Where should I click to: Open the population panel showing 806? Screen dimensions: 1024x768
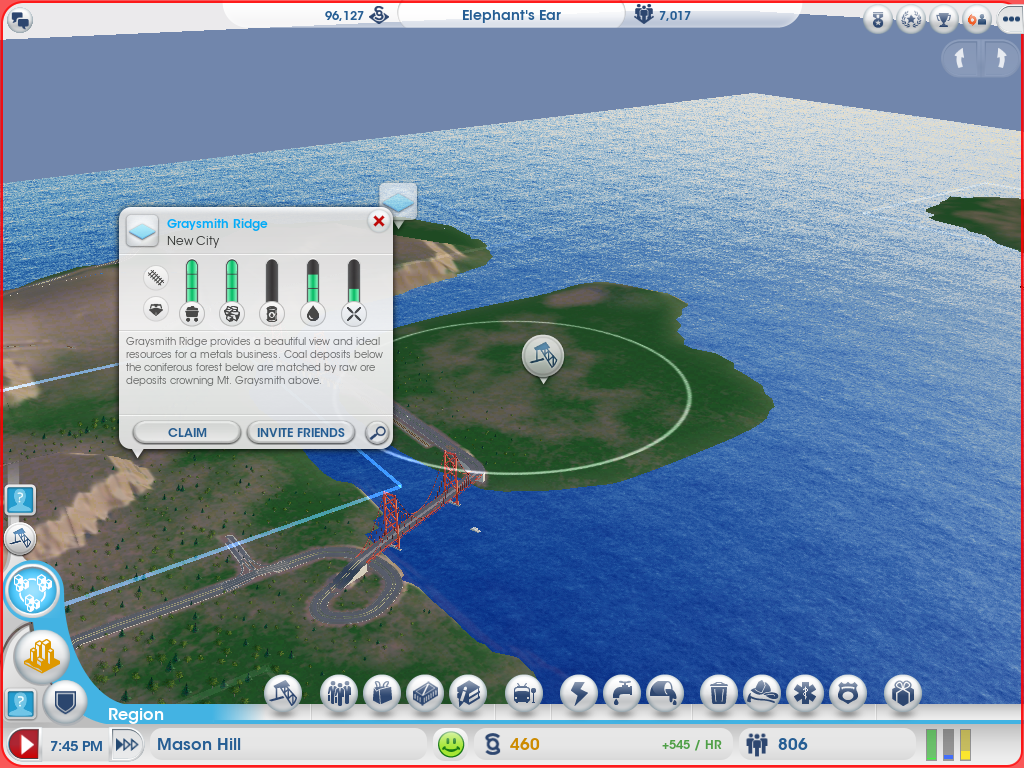(x=828, y=744)
